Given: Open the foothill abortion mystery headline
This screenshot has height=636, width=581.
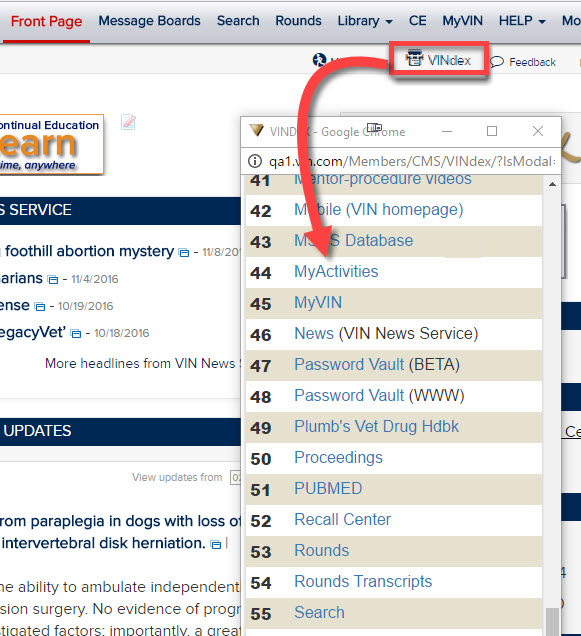Looking at the screenshot, I should tap(89, 251).
